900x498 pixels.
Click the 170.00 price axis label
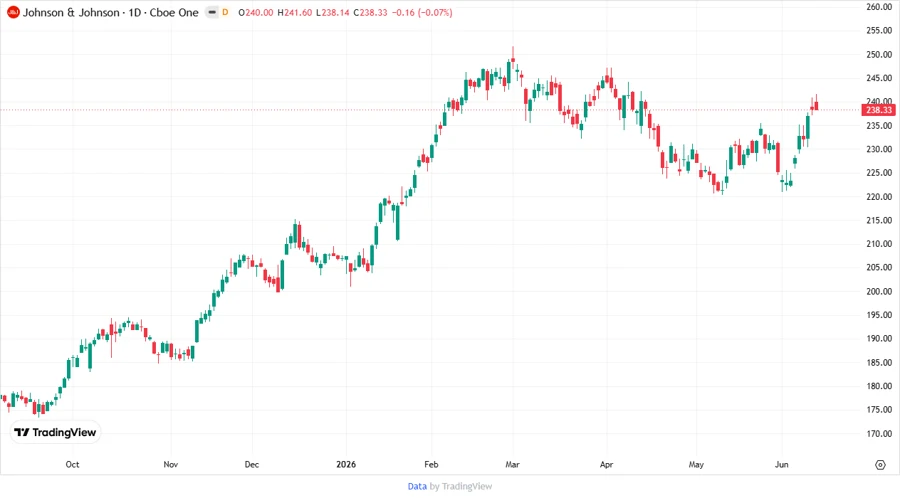tap(879, 434)
